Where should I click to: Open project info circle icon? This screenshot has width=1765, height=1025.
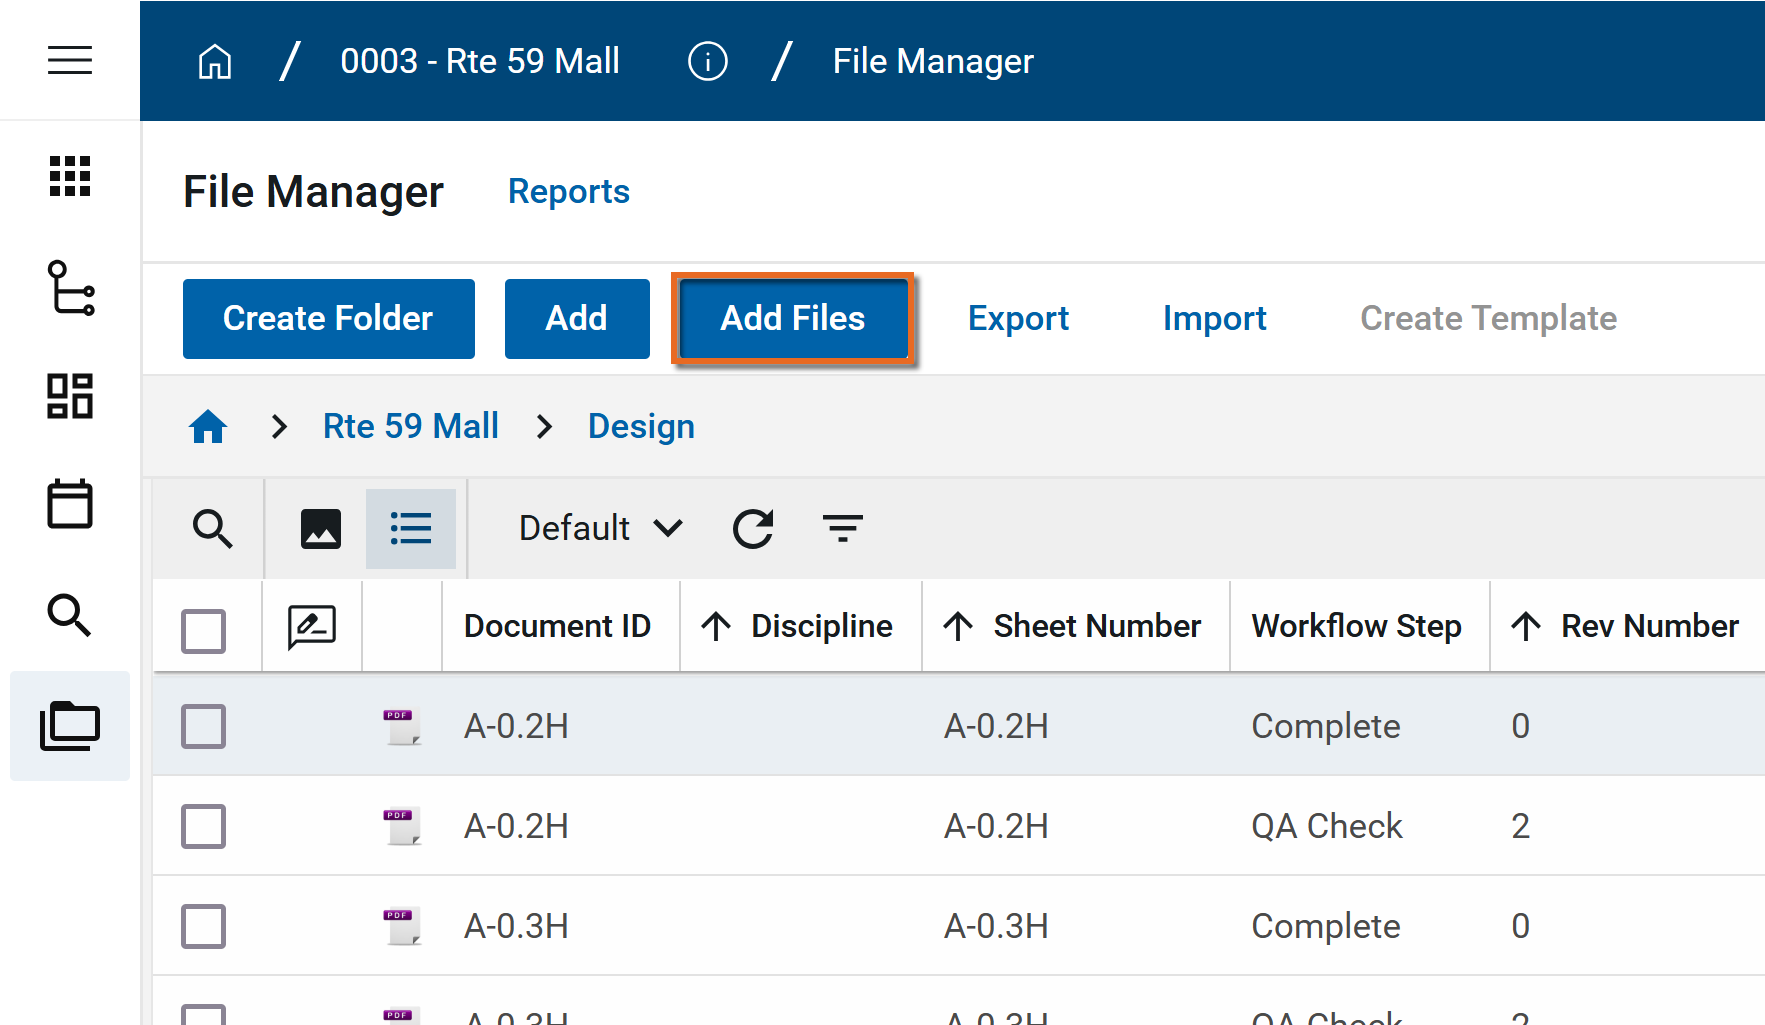click(x=707, y=62)
